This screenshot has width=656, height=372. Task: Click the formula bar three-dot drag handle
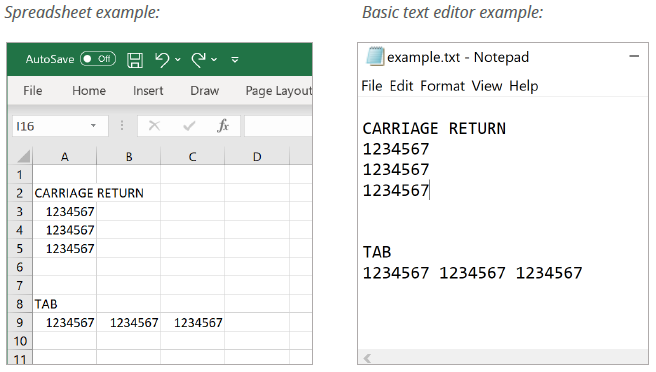click(x=122, y=126)
